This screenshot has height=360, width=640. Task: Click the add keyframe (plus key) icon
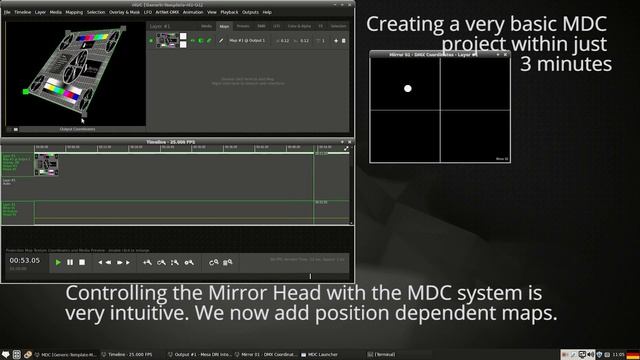(147, 262)
